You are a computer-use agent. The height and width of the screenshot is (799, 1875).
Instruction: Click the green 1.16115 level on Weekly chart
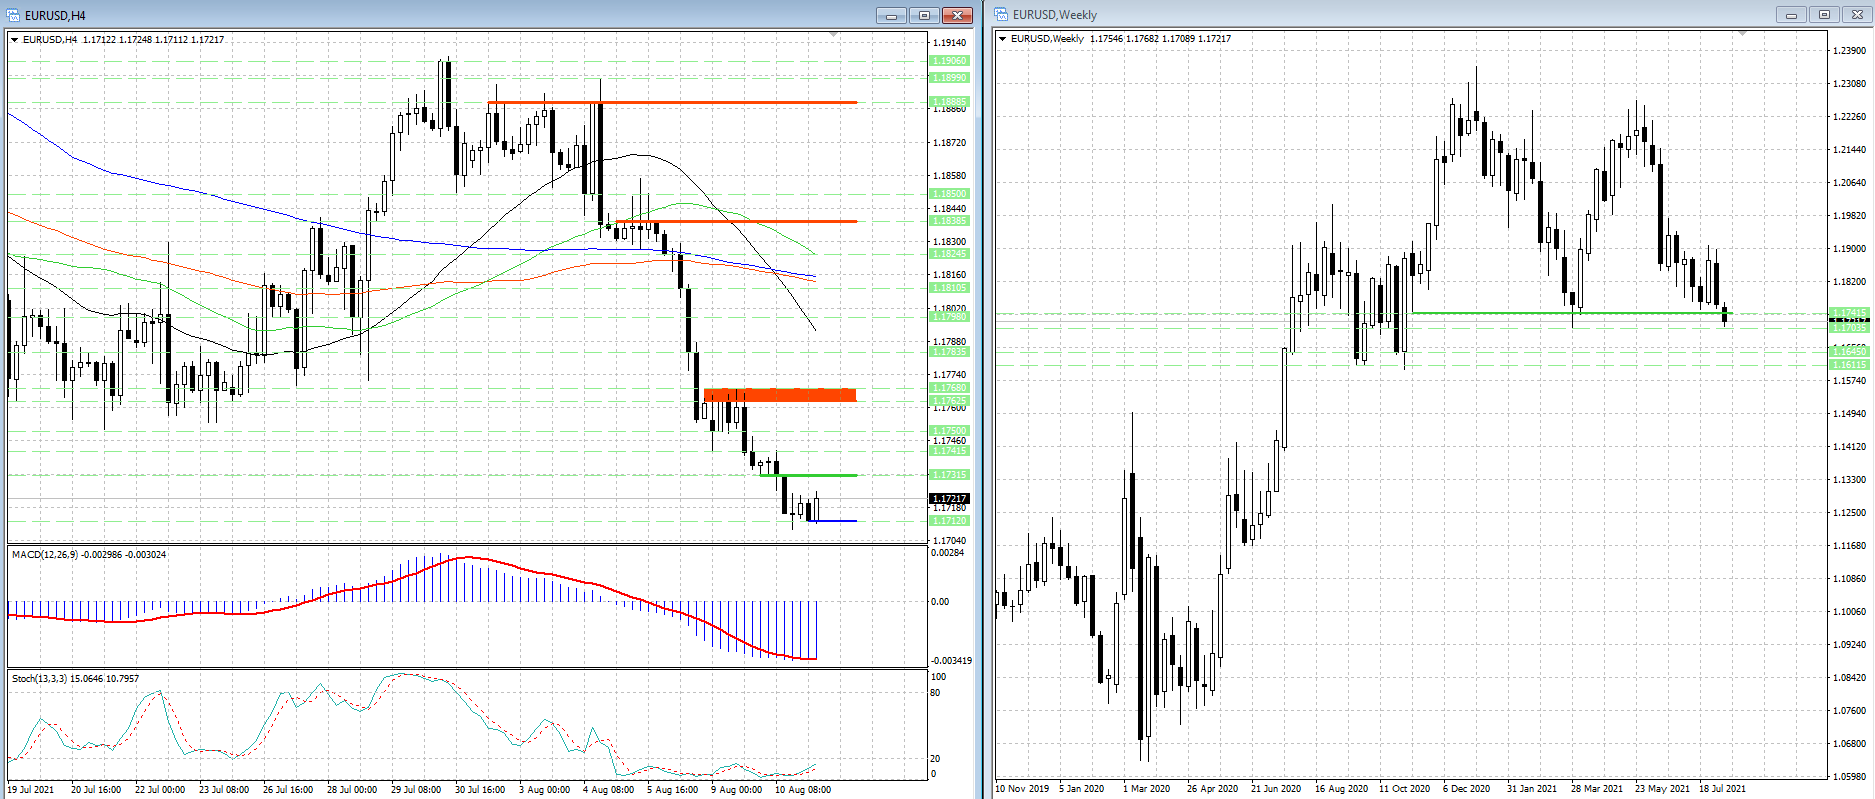click(1849, 365)
